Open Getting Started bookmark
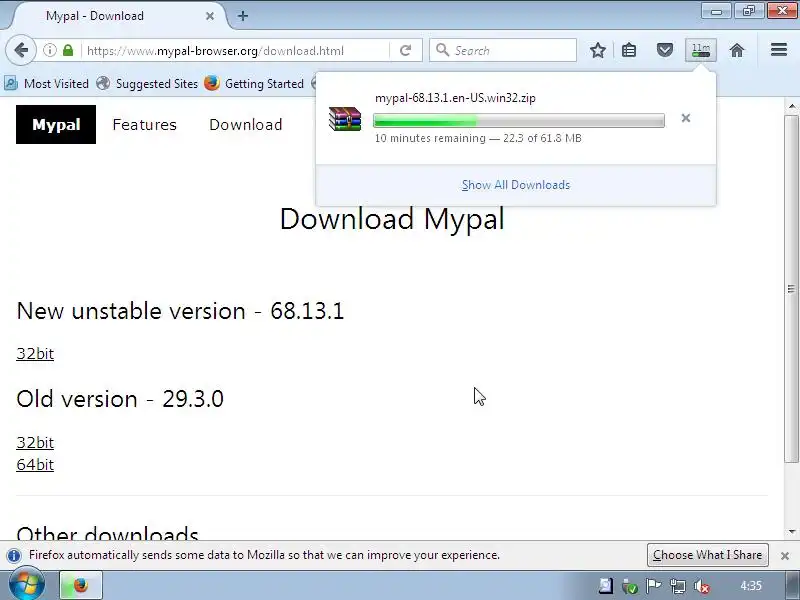This screenshot has width=800, height=600. point(254,83)
